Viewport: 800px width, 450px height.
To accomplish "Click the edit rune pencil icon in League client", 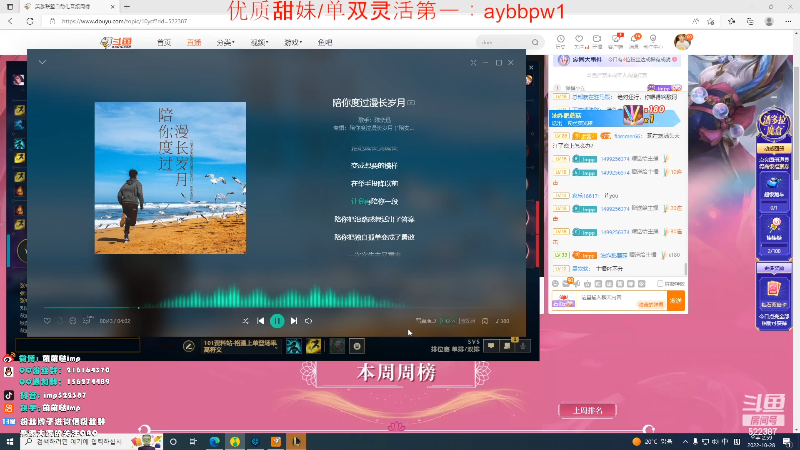I will pos(189,346).
